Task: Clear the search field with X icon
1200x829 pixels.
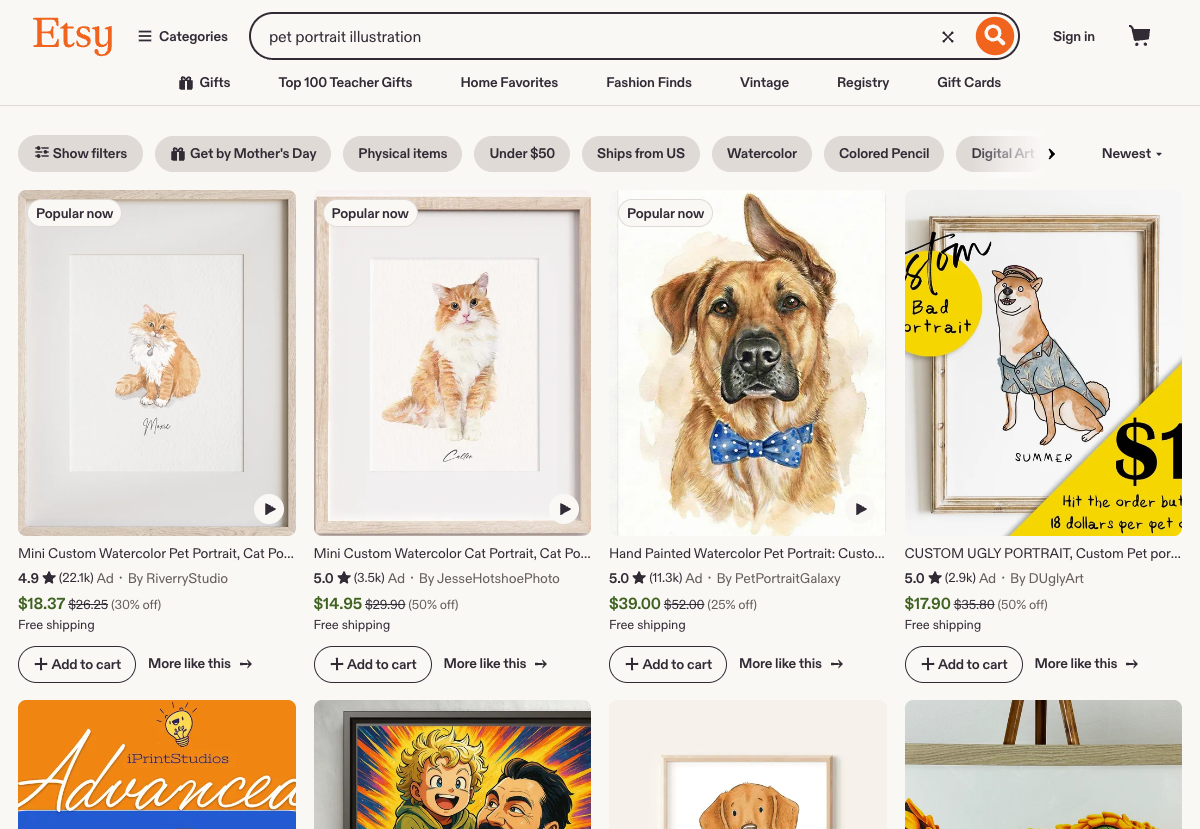Action: click(948, 37)
